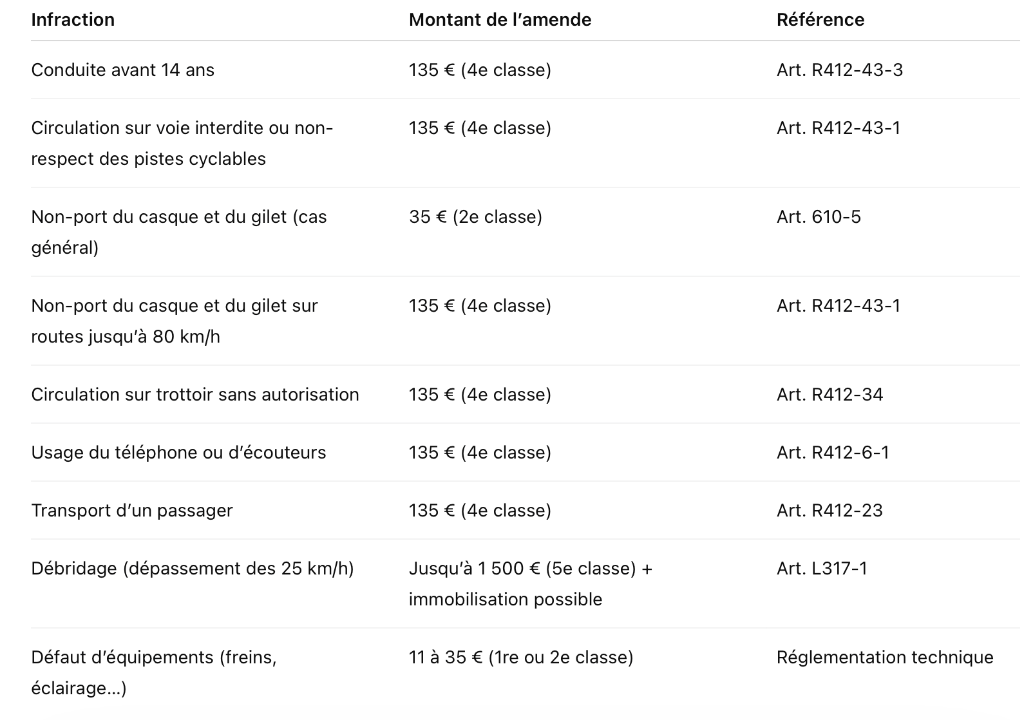Click reference "Art. R412-6-1"
The height and width of the screenshot is (720, 1024).
click(832, 453)
